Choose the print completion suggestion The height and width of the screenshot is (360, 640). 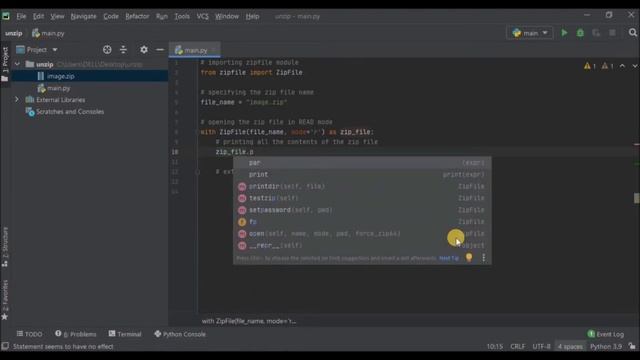click(362, 174)
